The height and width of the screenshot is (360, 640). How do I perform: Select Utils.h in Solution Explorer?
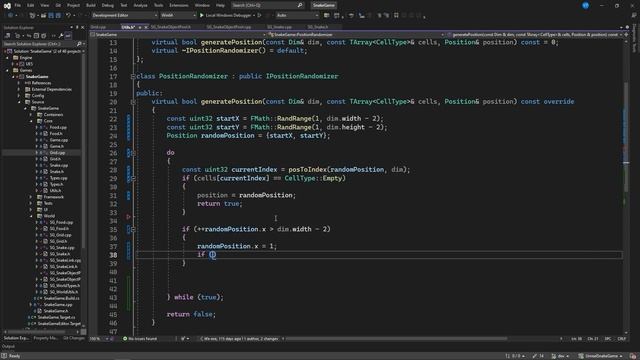[56, 191]
